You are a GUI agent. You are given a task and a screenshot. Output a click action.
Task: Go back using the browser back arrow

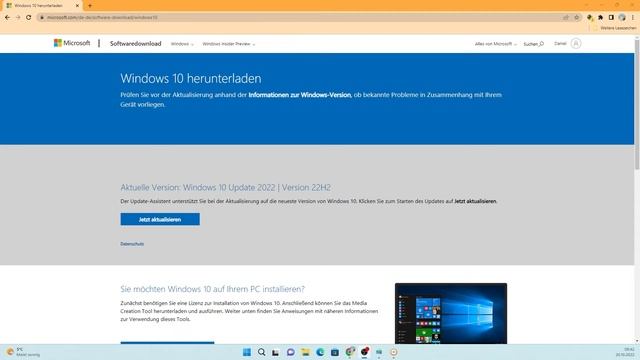click(x=7, y=18)
